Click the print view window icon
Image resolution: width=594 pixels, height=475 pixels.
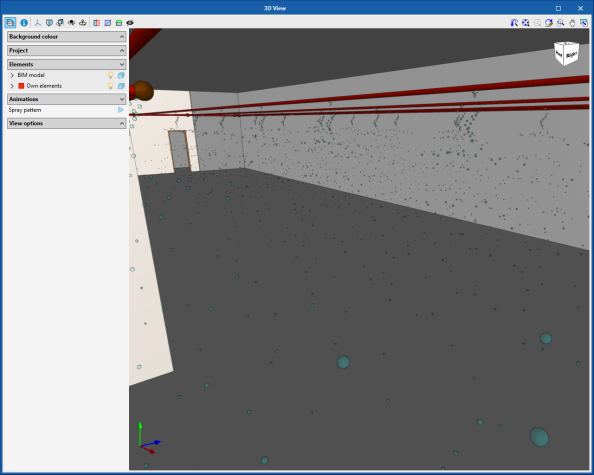point(584,23)
